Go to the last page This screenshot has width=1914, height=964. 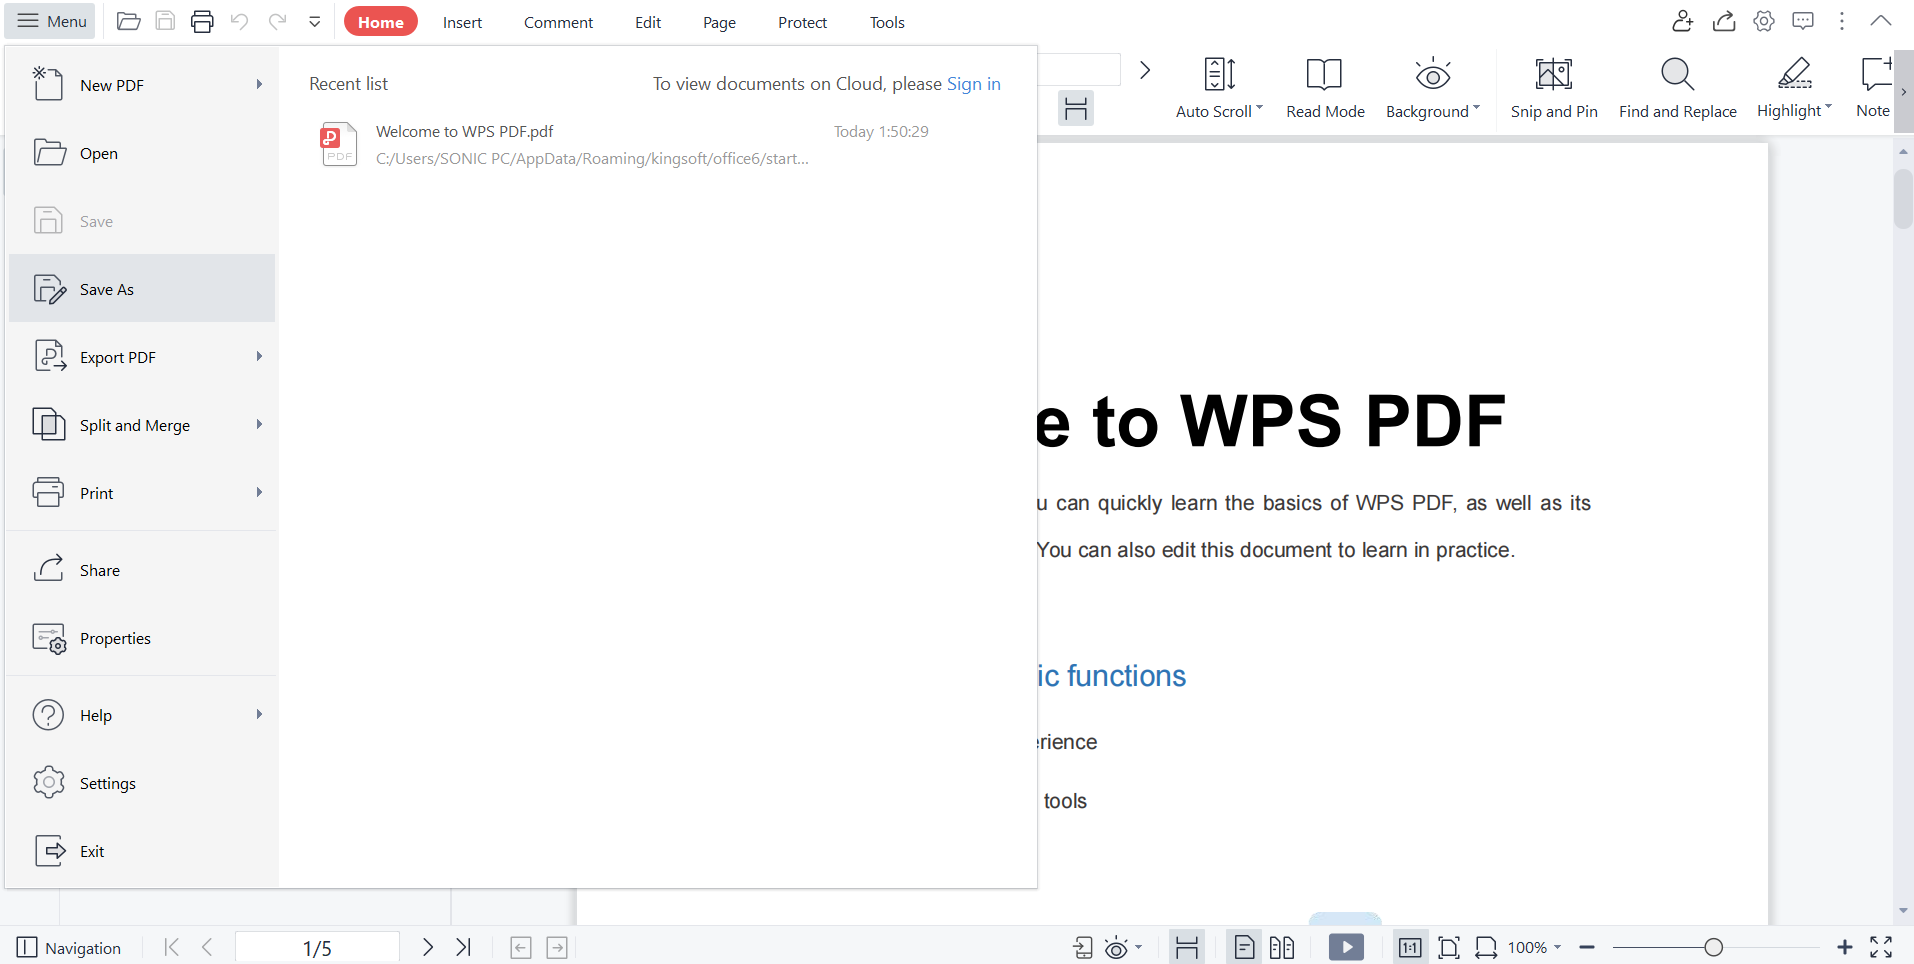[463, 947]
